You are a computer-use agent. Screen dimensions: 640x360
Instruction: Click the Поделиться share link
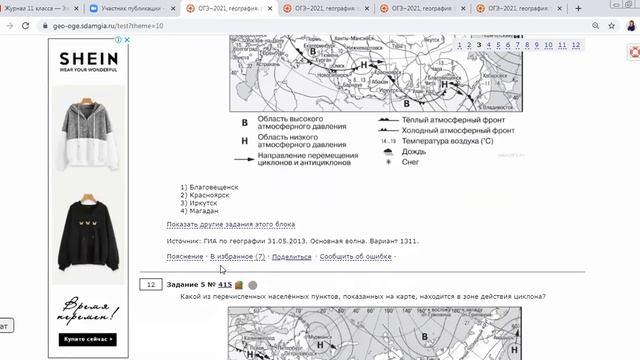click(x=291, y=256)
